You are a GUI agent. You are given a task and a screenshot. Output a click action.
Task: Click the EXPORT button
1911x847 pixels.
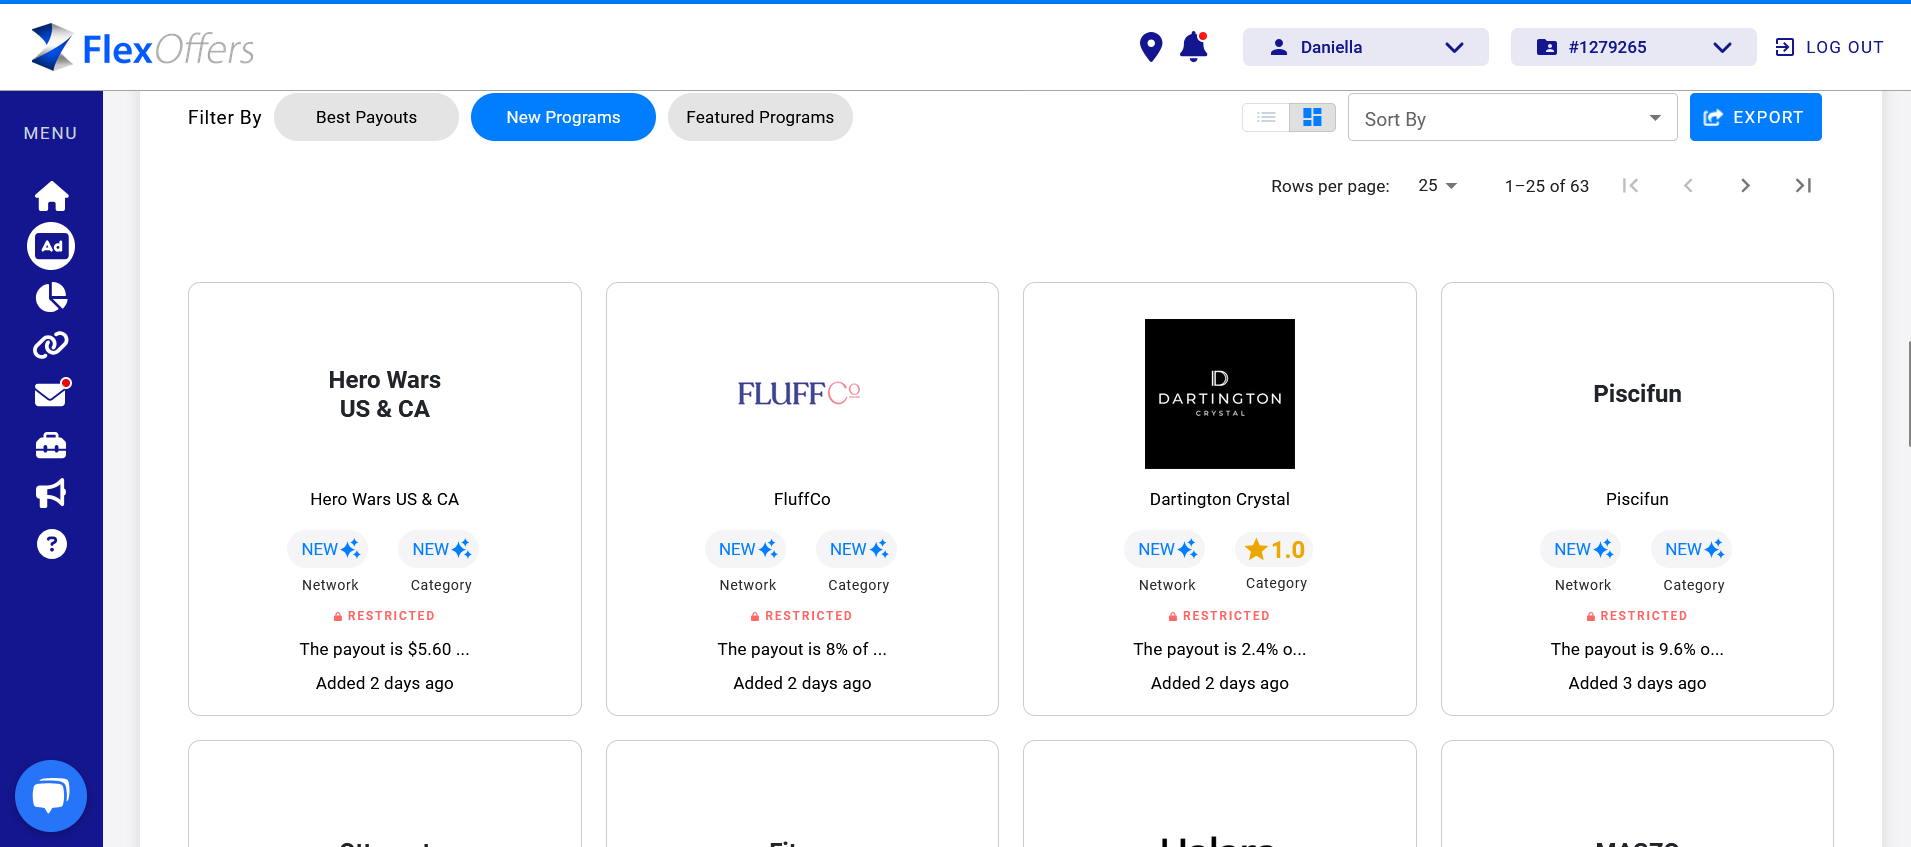point(1755,117)
